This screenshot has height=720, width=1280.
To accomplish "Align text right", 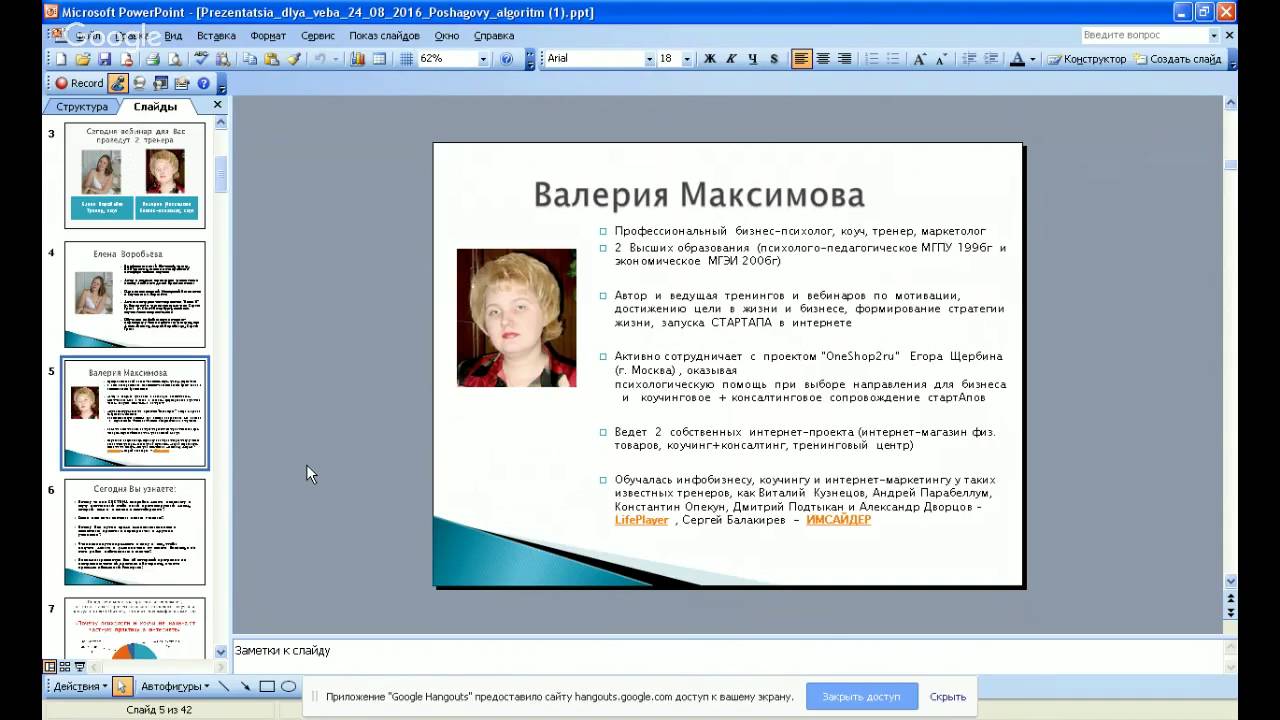I will click(x=845, y=59).
